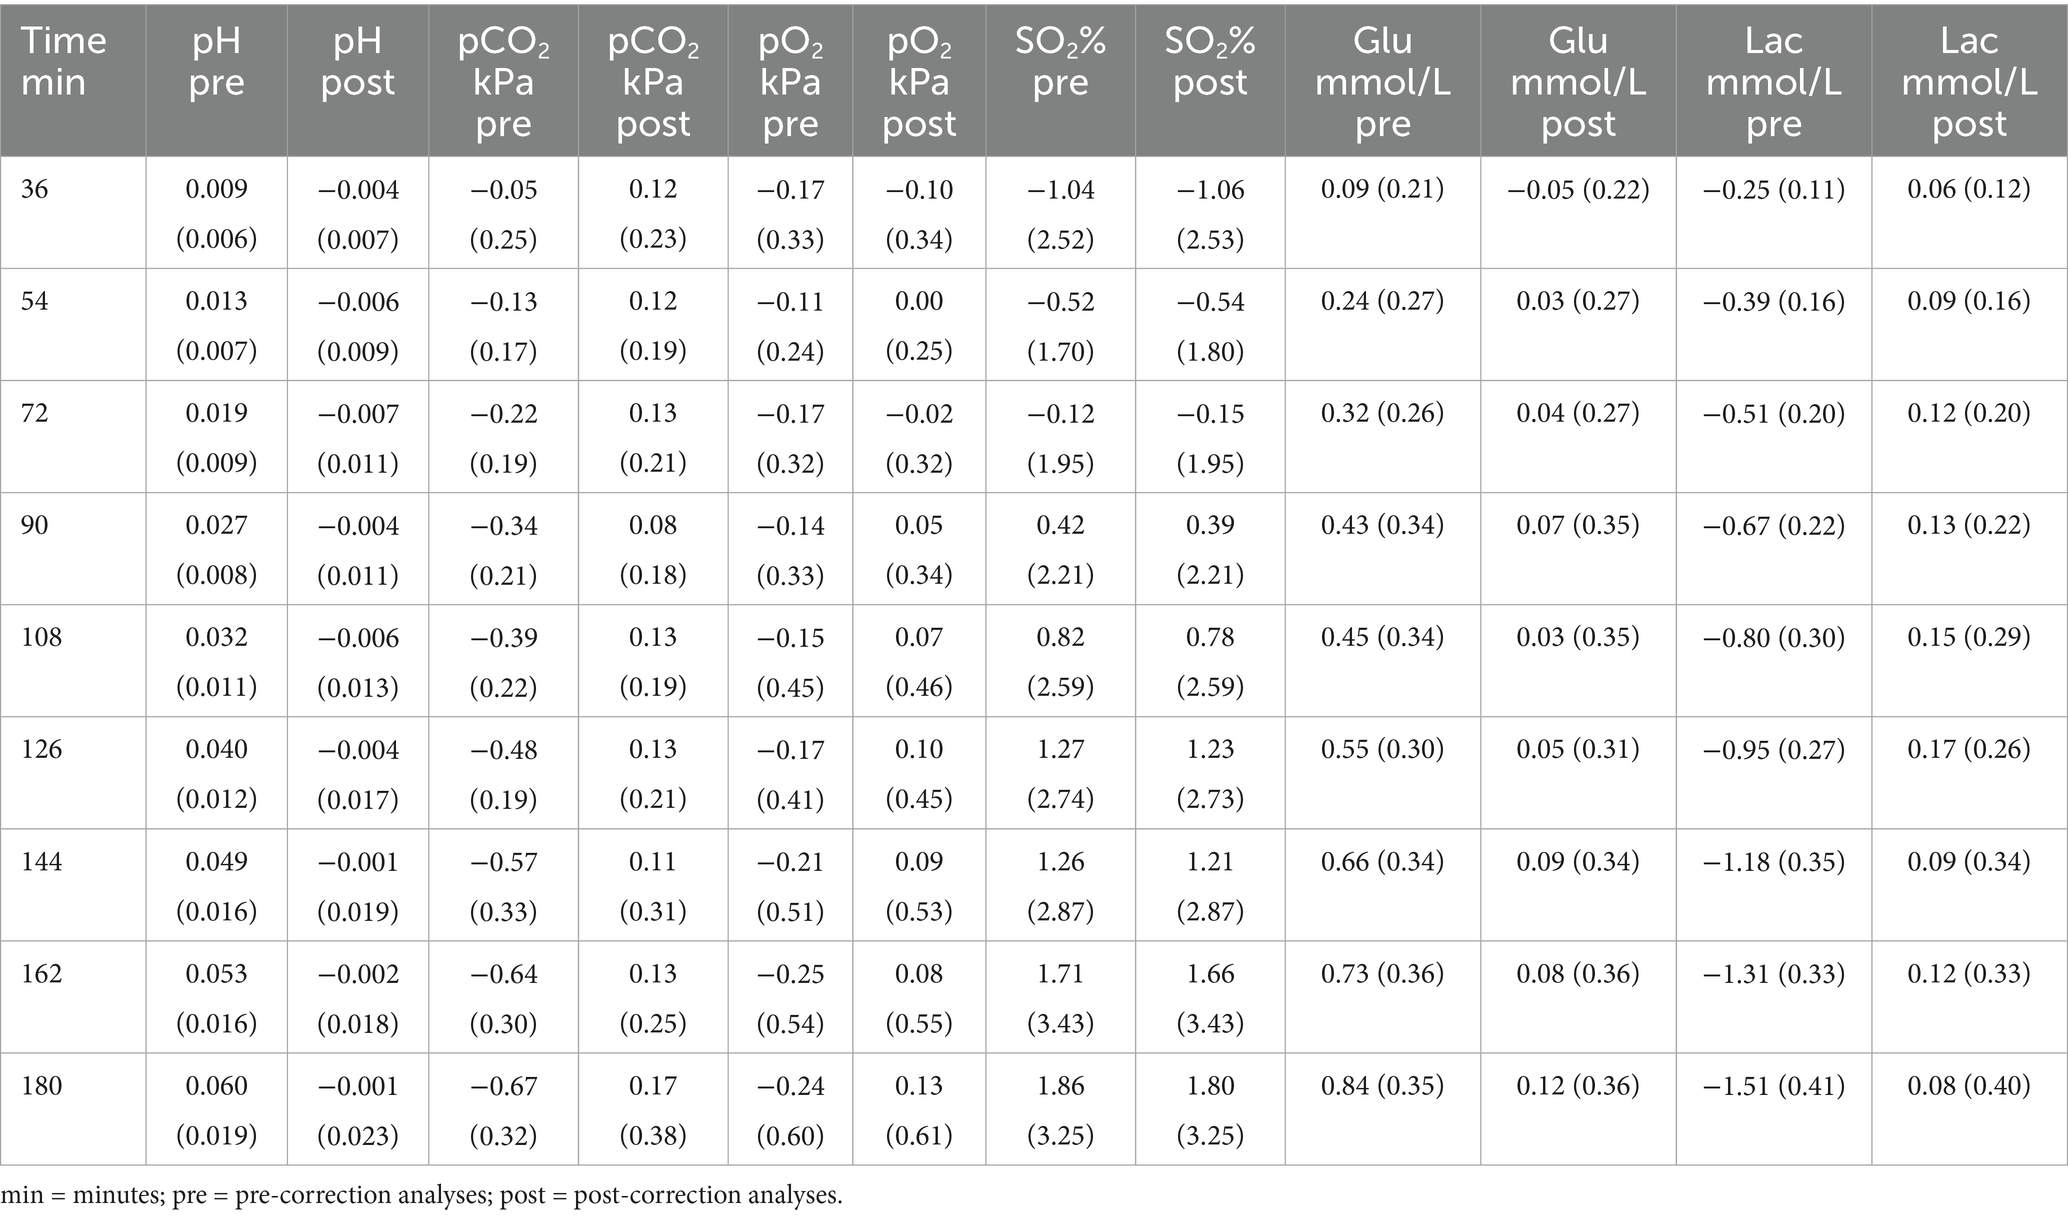Image resolution: width=2068 pixels, height=1217 pixels.
Task: Click the Glu mmol/L pre header
Action: (x=1382, y=82)
